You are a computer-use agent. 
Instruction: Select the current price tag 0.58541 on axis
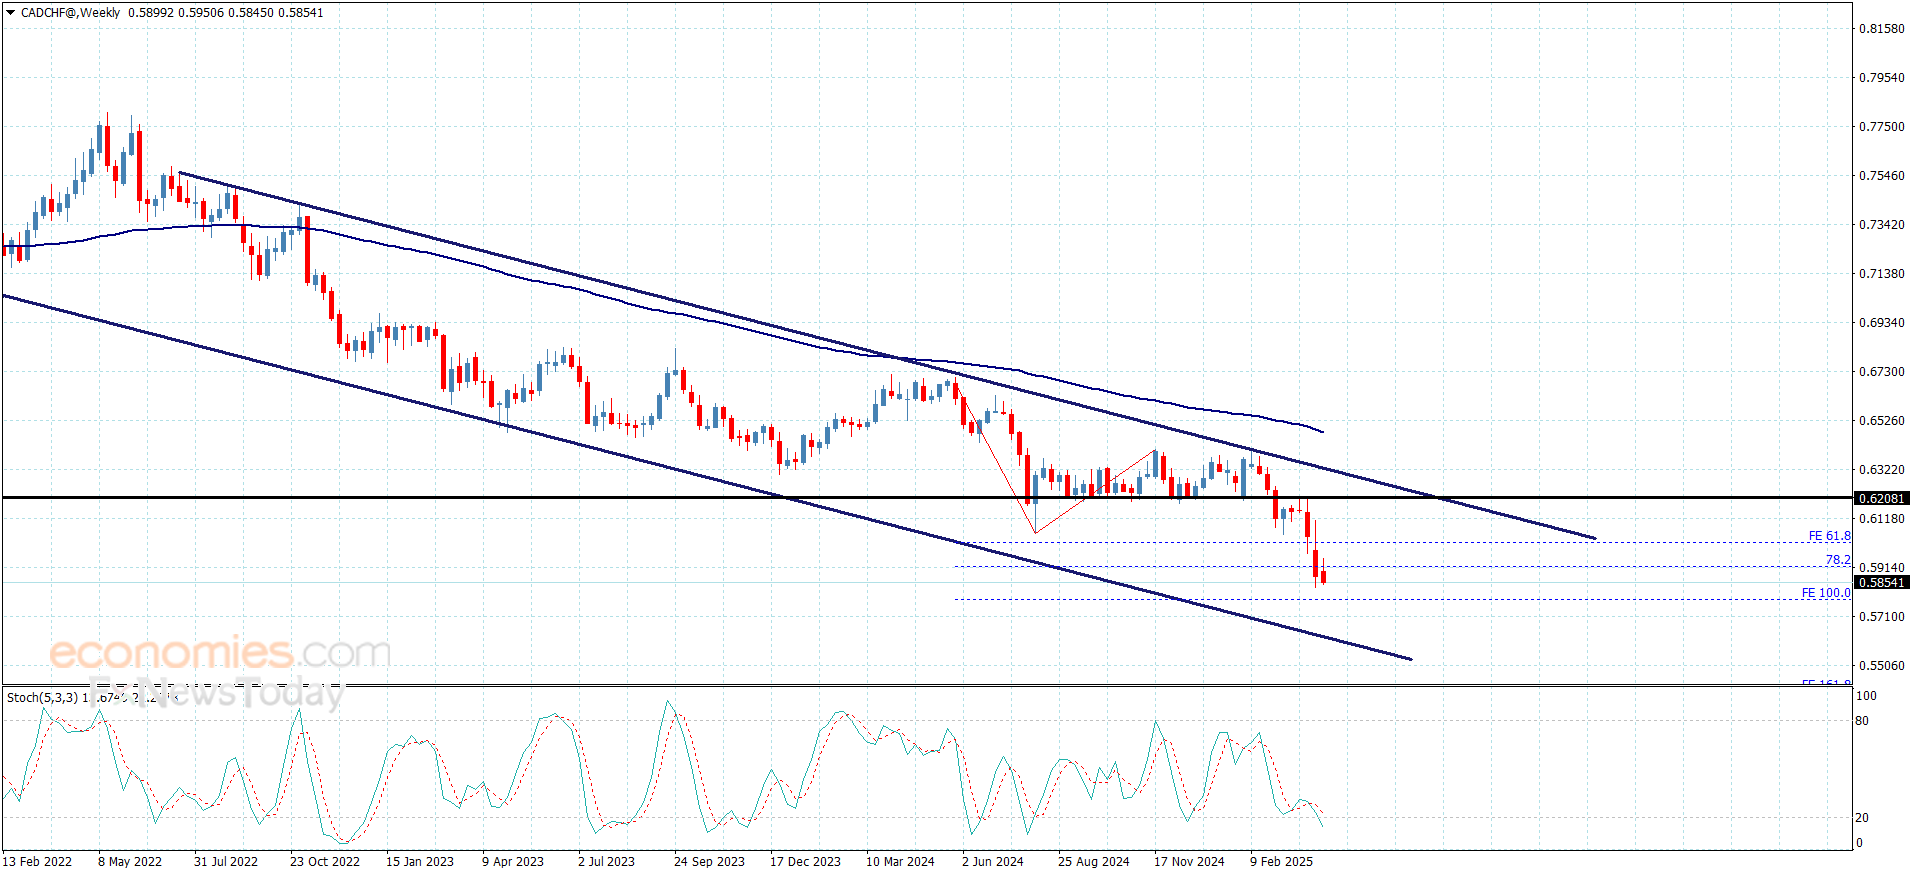[1881, 582]
